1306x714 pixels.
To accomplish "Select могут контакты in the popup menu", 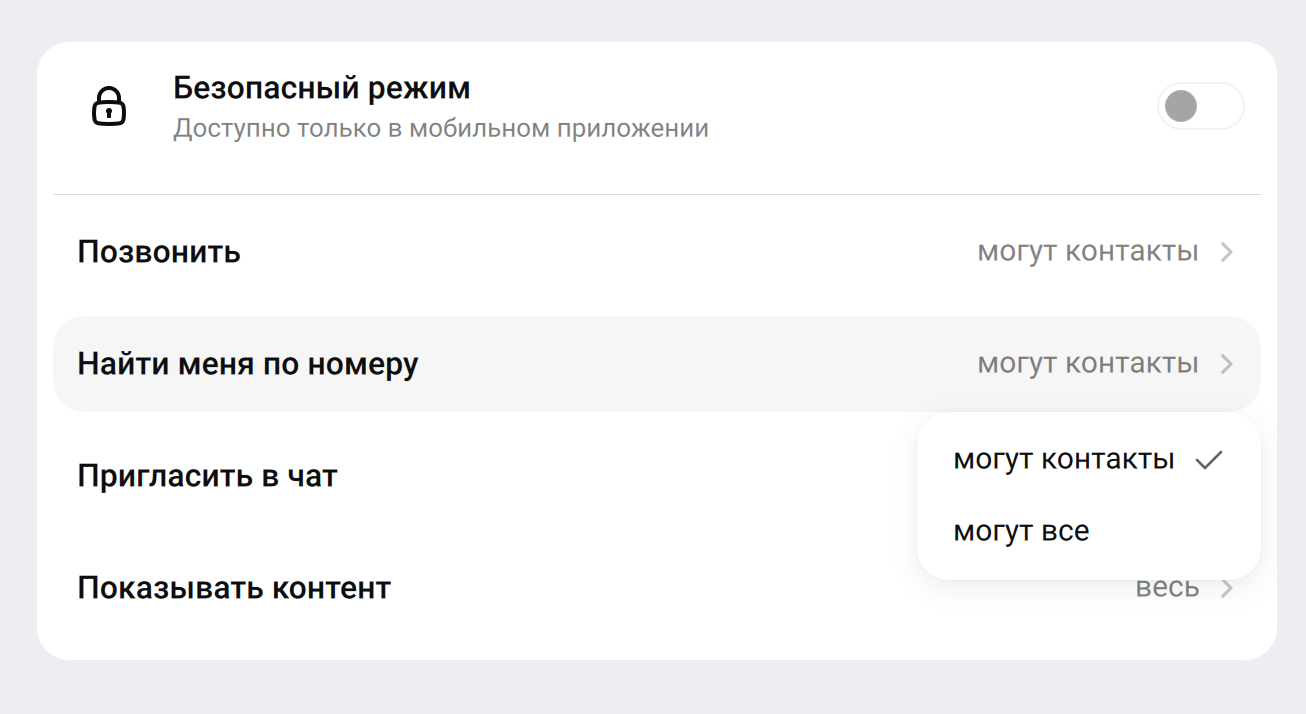I will [1064, 460].
